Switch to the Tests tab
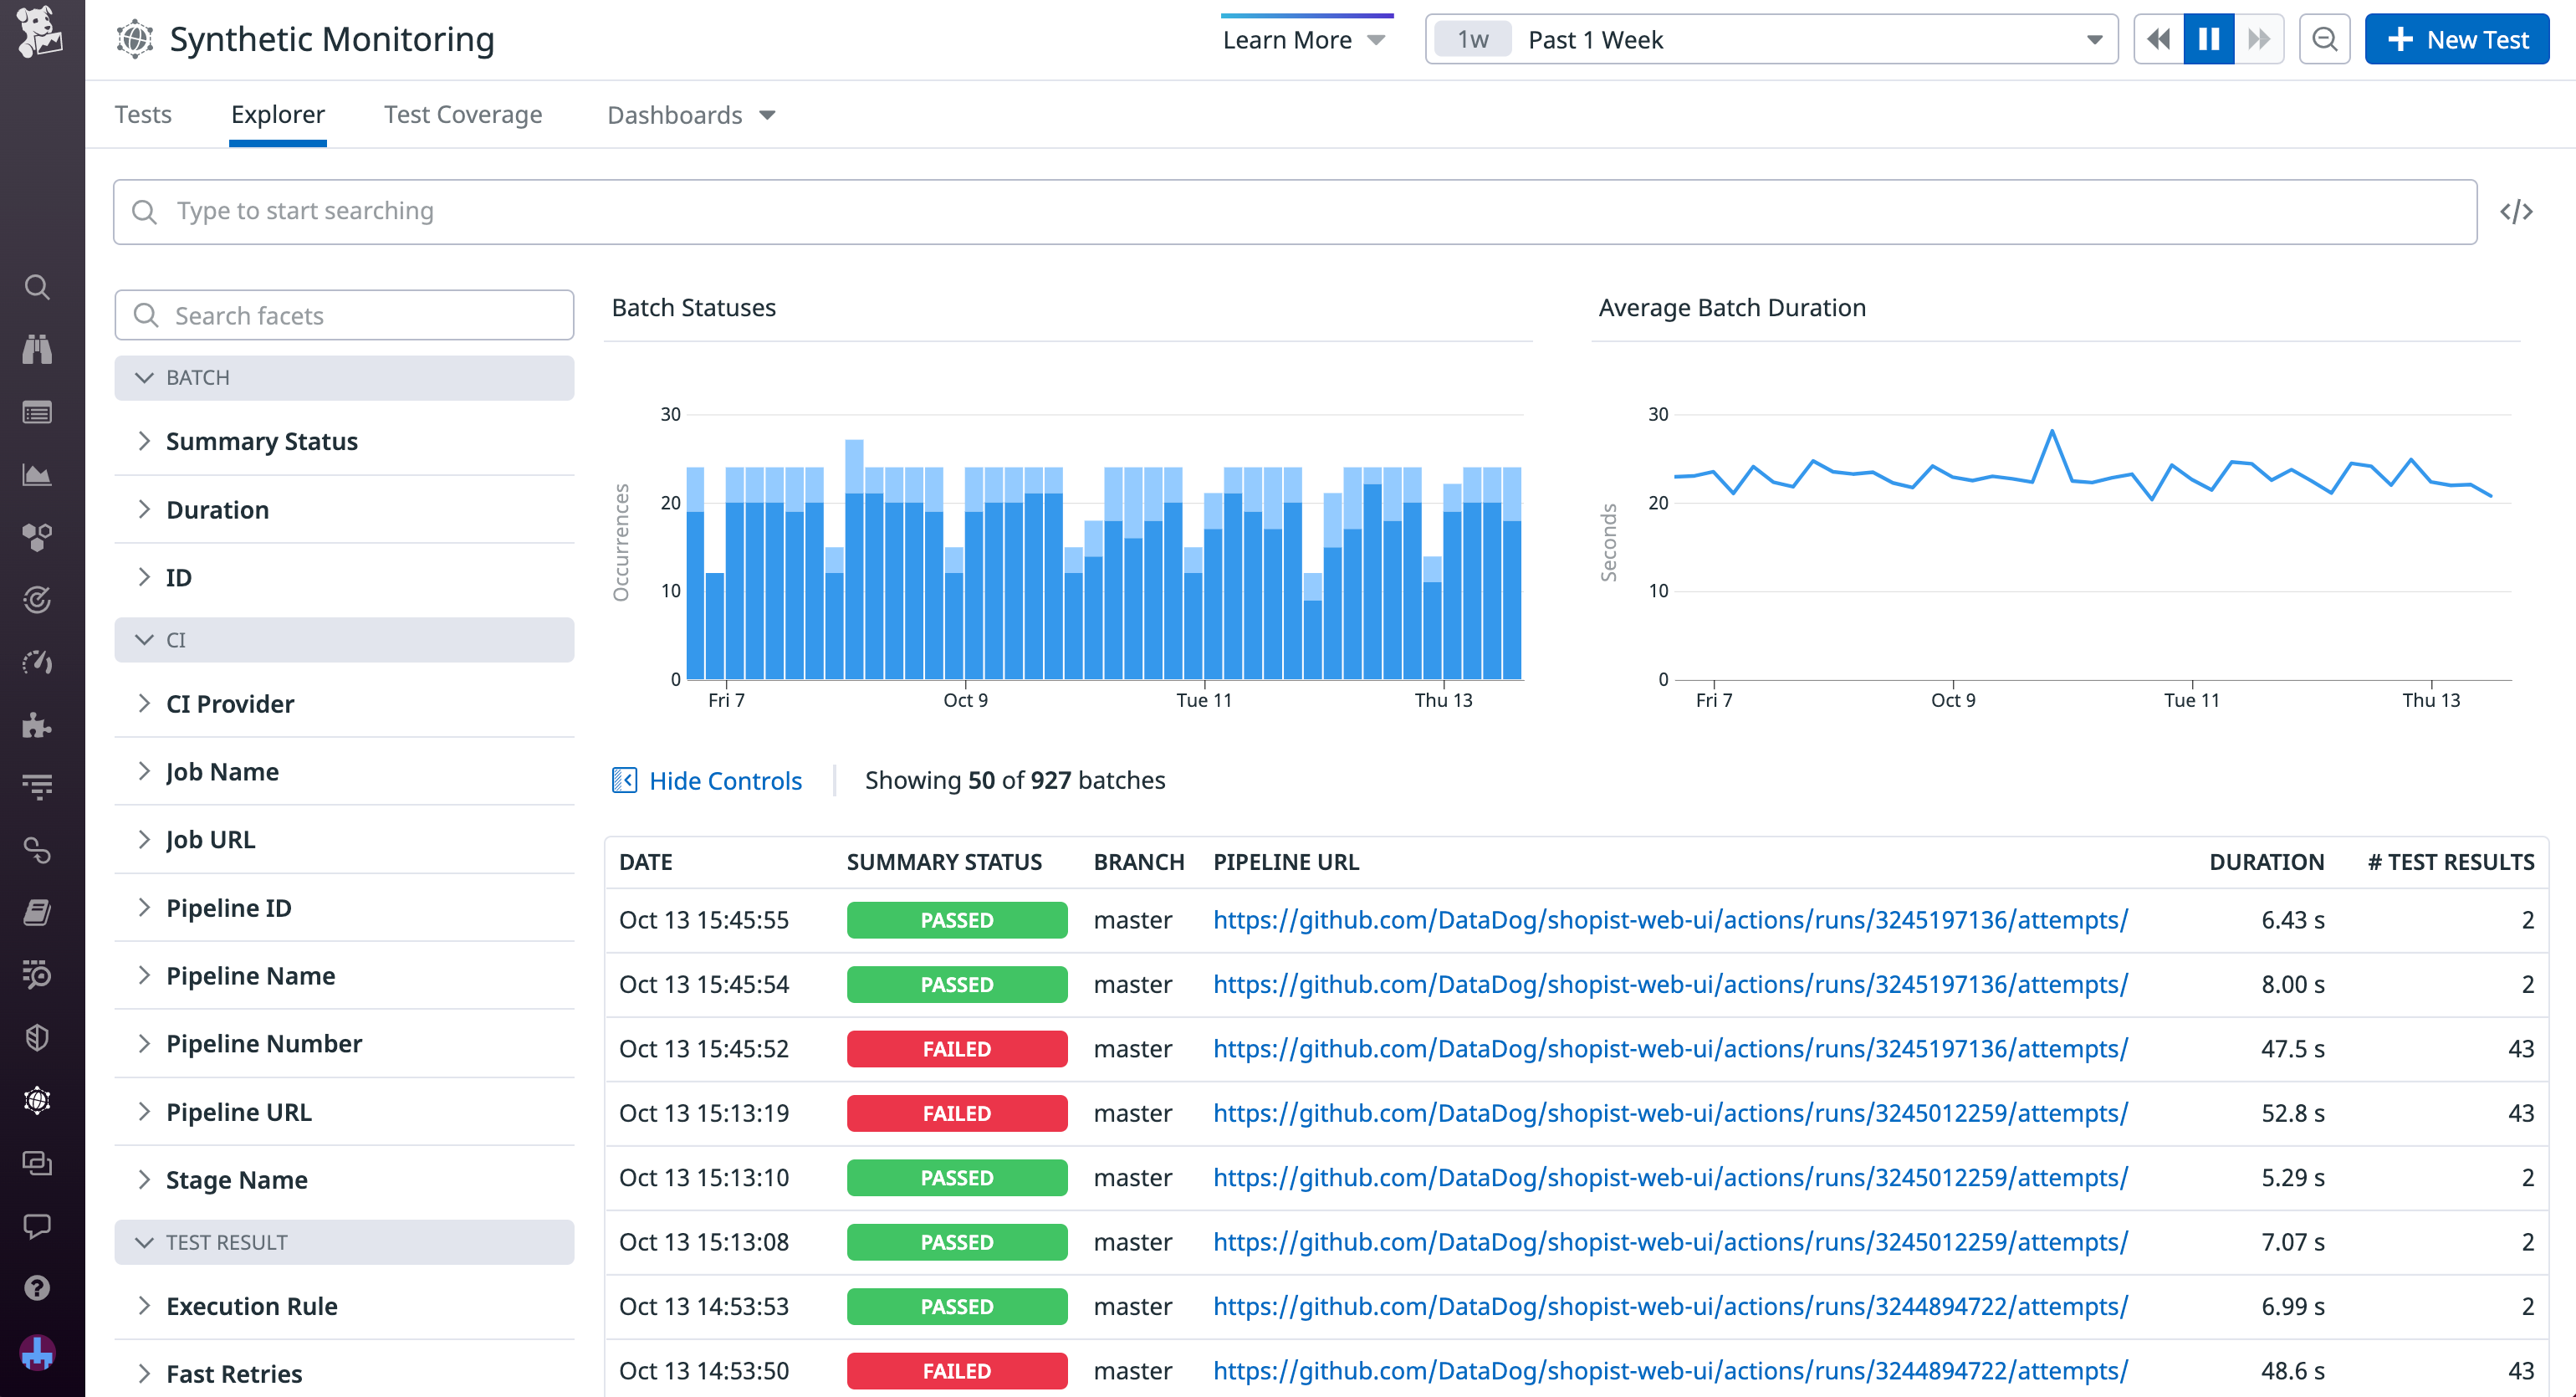Screen dimensions: 2576x1397 pyautogui.click(x=143, y=114)
